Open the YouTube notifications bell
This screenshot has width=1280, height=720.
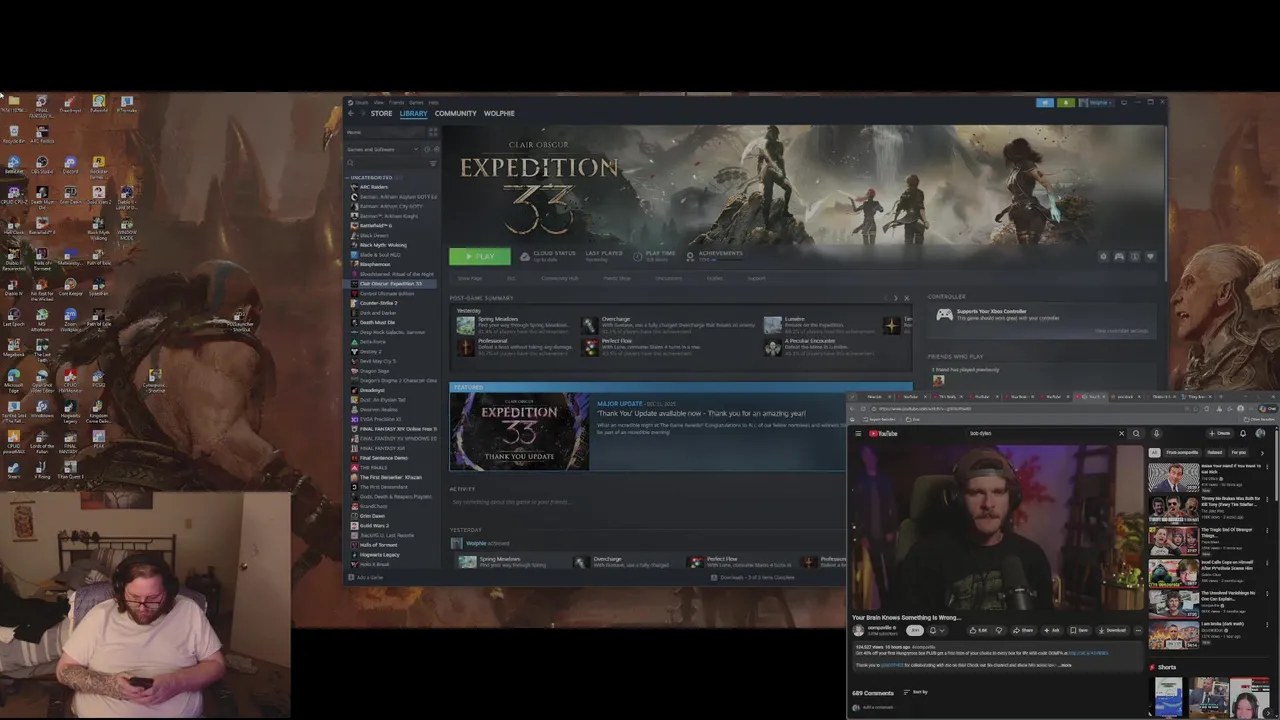1243,434
